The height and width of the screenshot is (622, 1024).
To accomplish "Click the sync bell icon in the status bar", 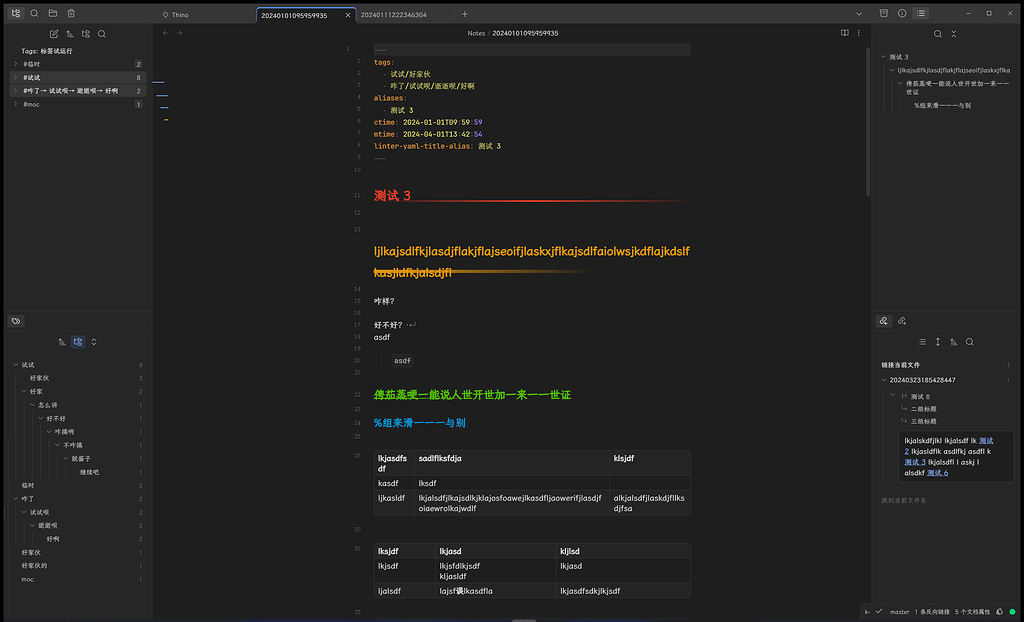I will tap(999, 611).
